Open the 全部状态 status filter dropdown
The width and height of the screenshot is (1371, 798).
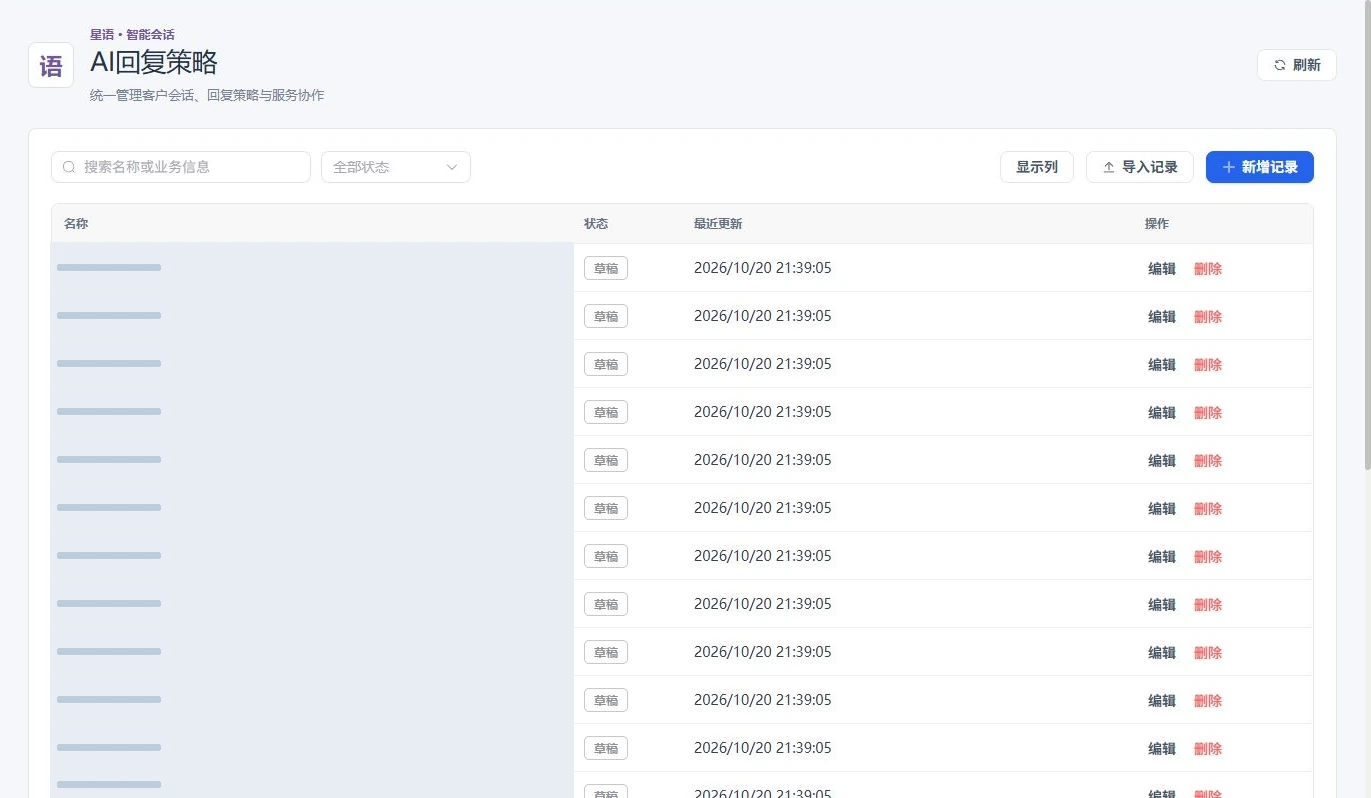coord(396,167)
